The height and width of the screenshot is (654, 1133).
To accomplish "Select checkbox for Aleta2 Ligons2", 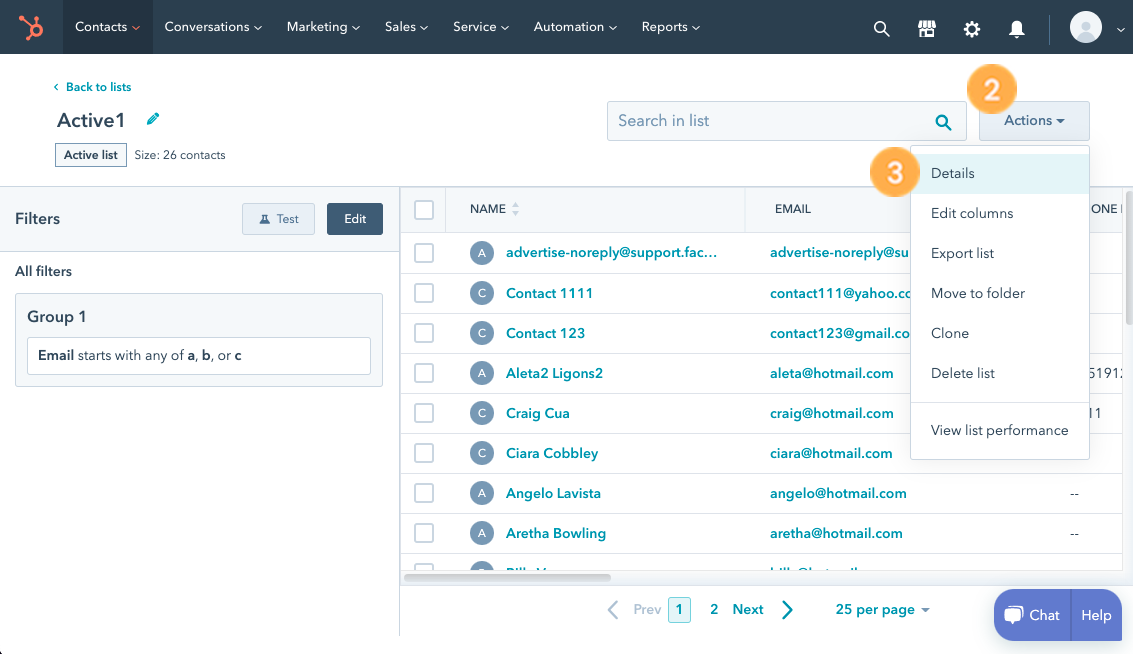I will 424,374.
